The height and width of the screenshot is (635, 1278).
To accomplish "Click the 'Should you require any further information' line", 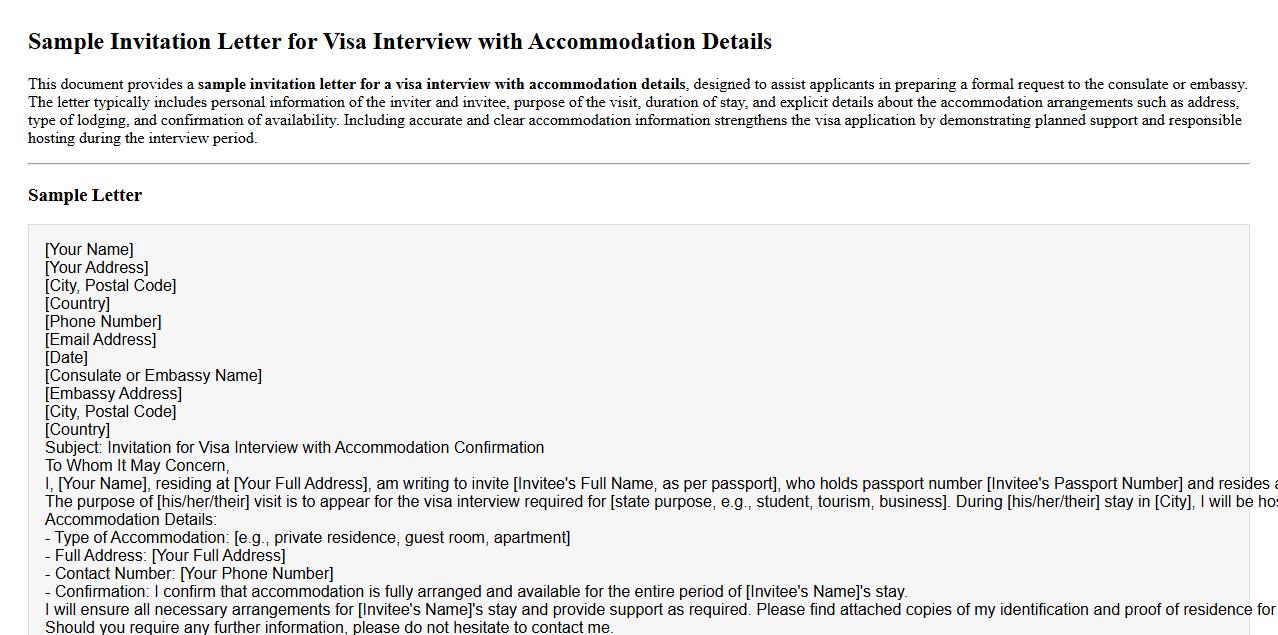I will tap(329, 628).
